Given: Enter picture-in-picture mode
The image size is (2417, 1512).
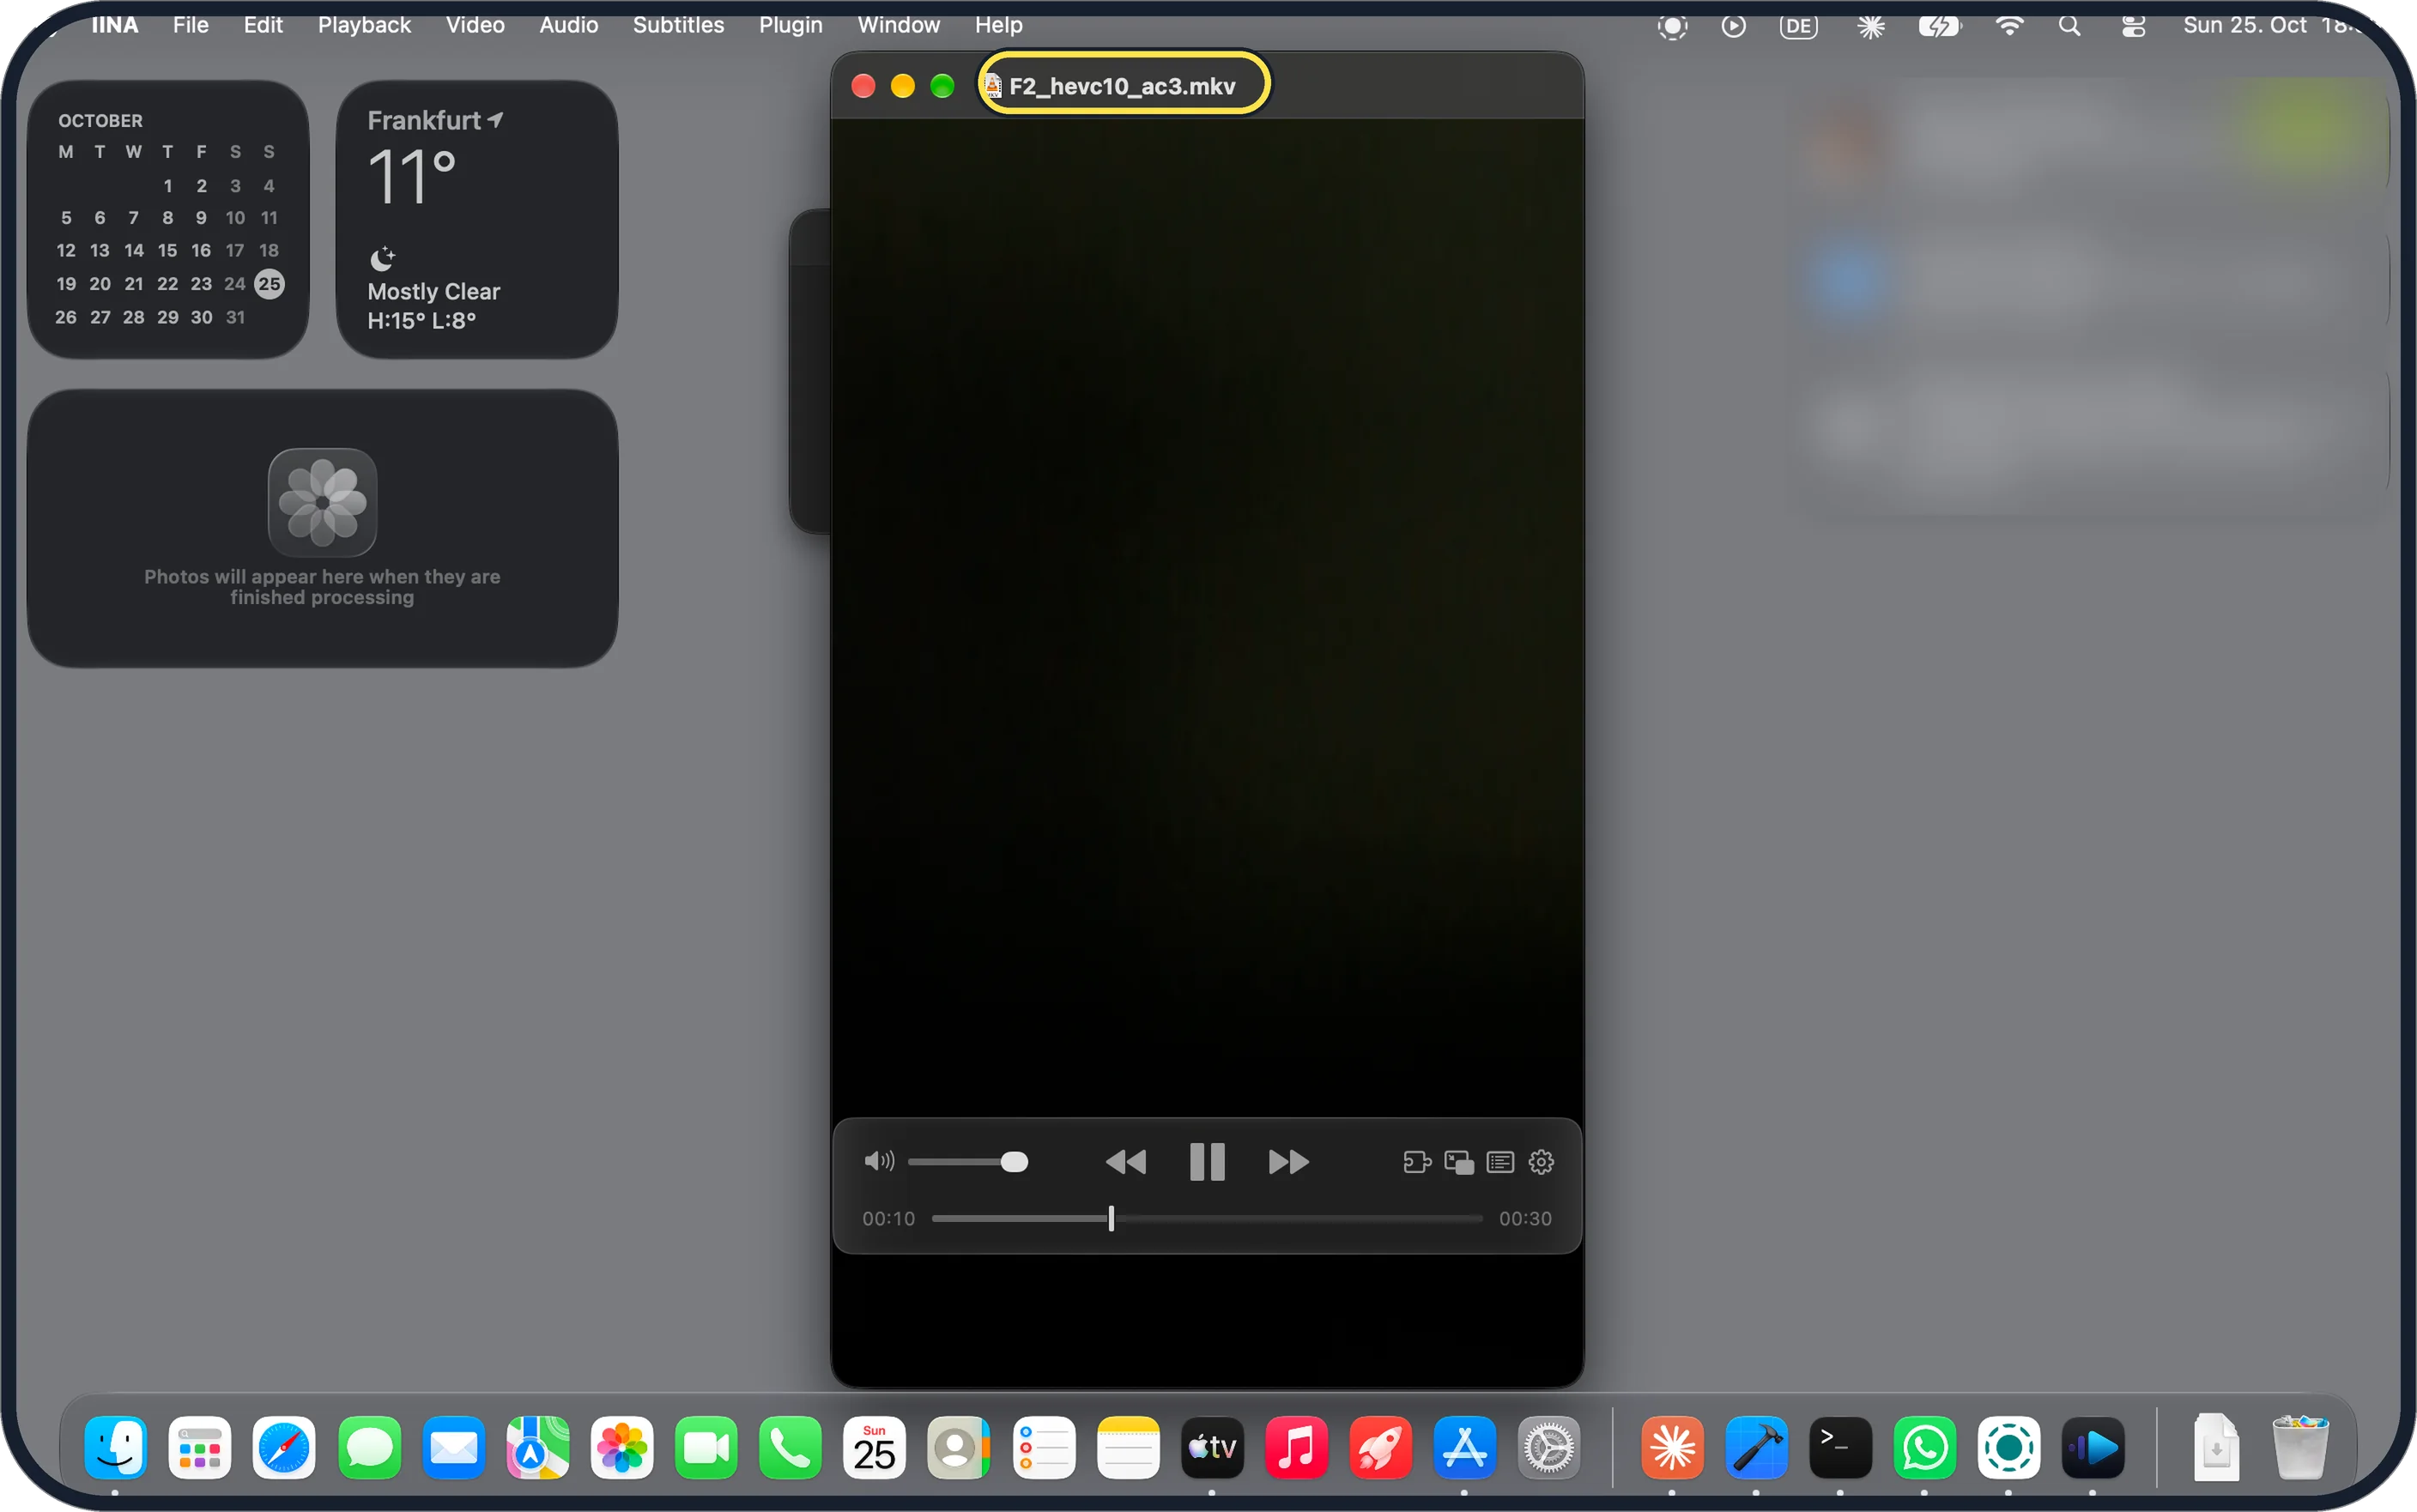Looking at the screenshot, I should (x=1459, y=1162).
